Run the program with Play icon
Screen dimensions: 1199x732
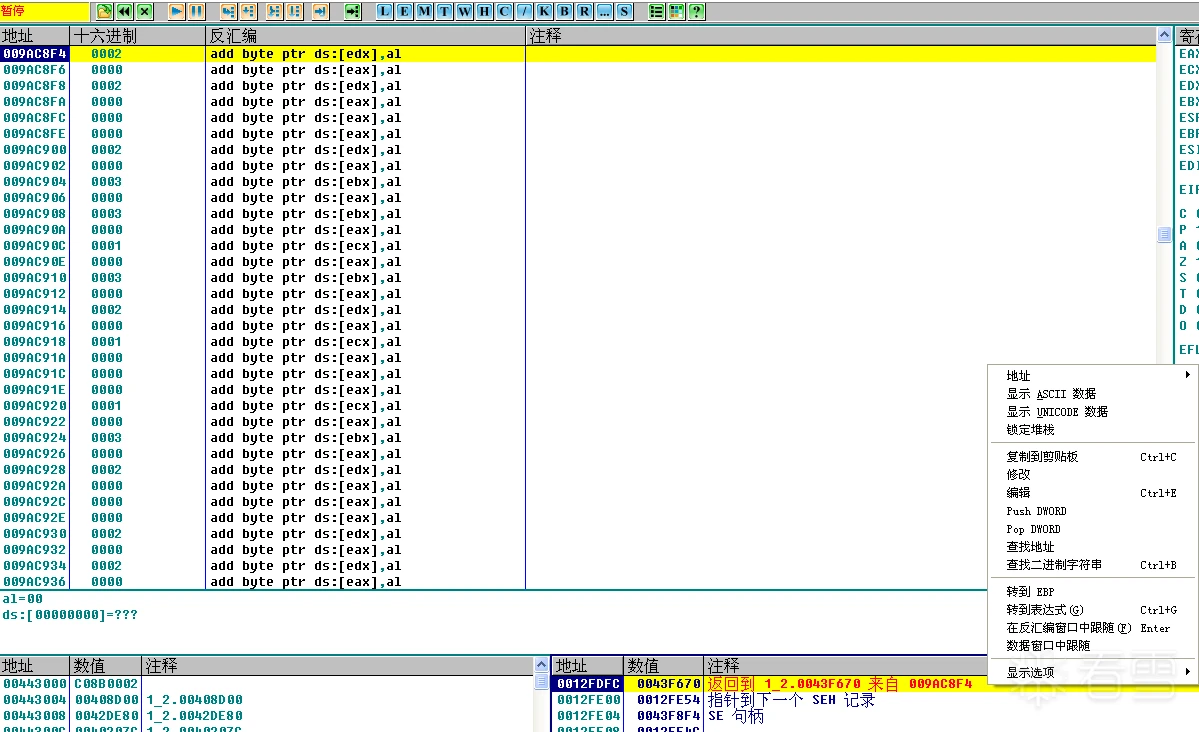pyautogui.click(x=176, y=12)
